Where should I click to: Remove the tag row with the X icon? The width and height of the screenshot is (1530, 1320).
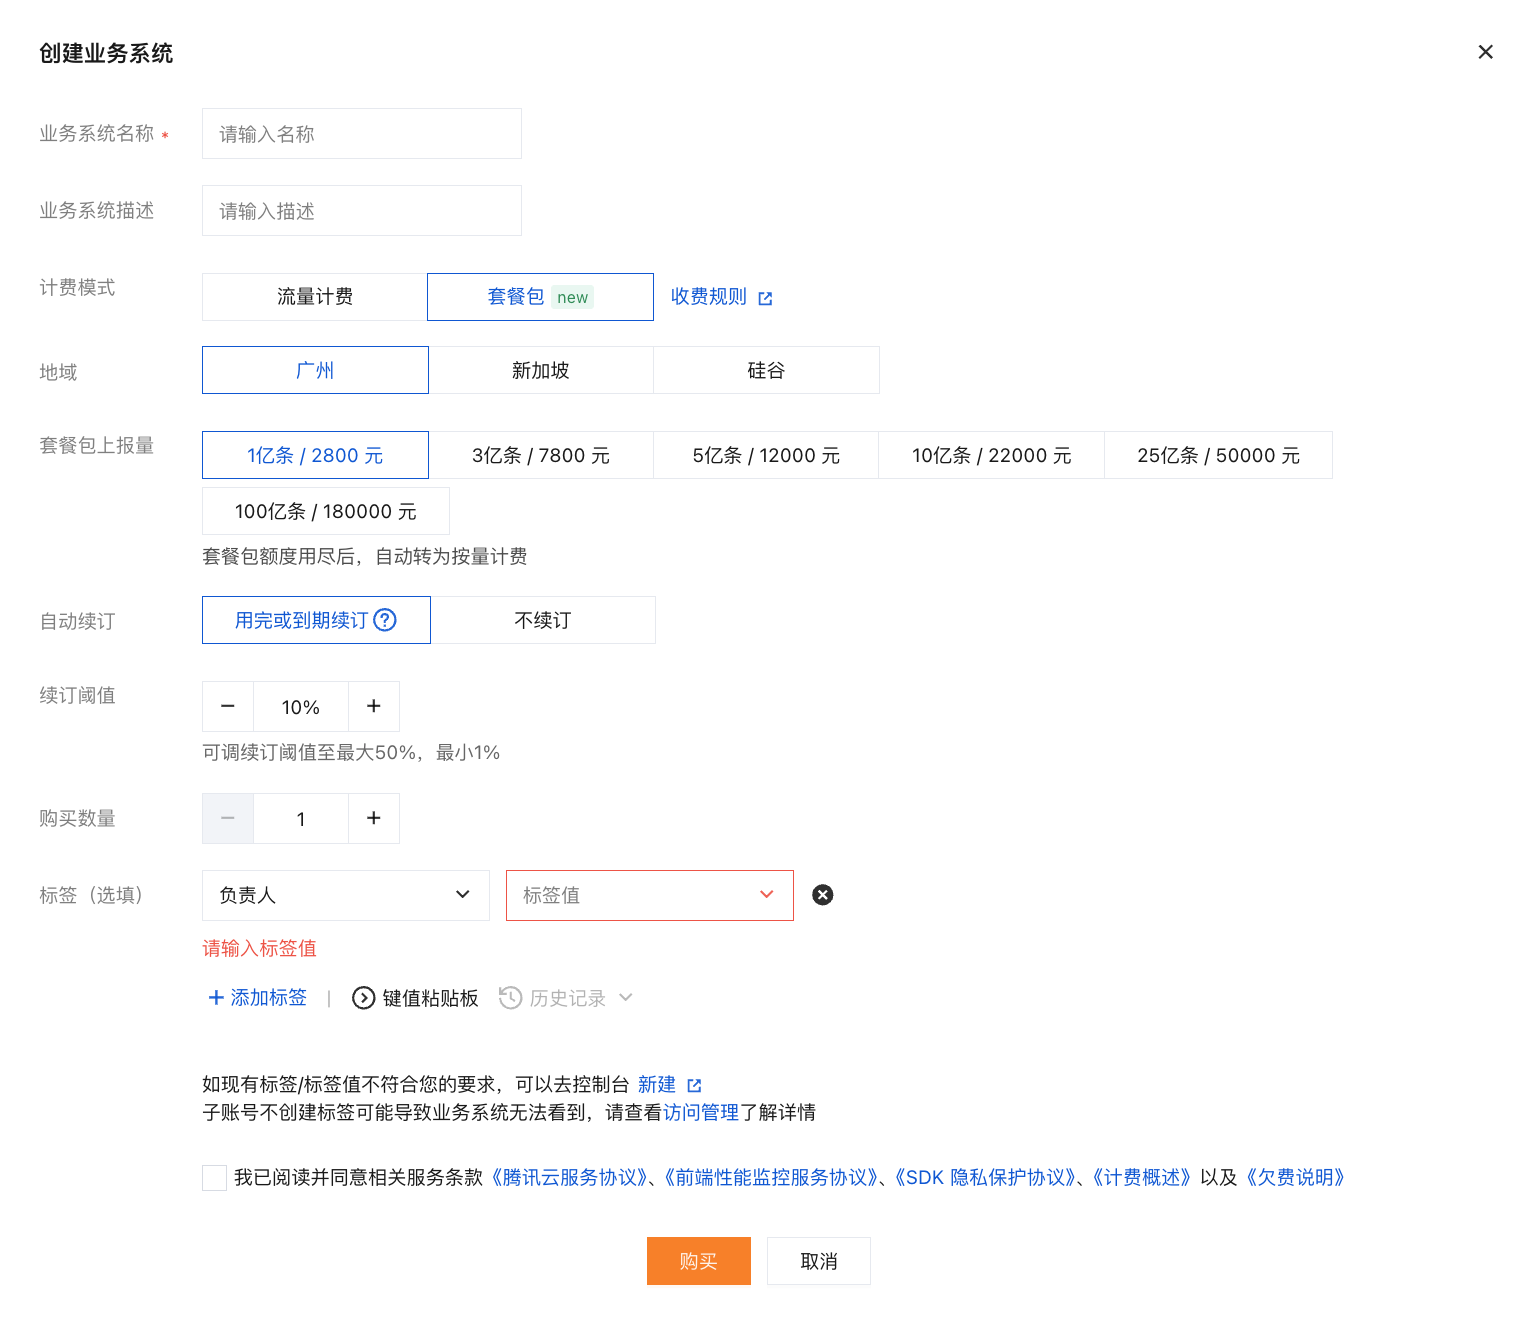pyautogui.click(x=823, y=895)
